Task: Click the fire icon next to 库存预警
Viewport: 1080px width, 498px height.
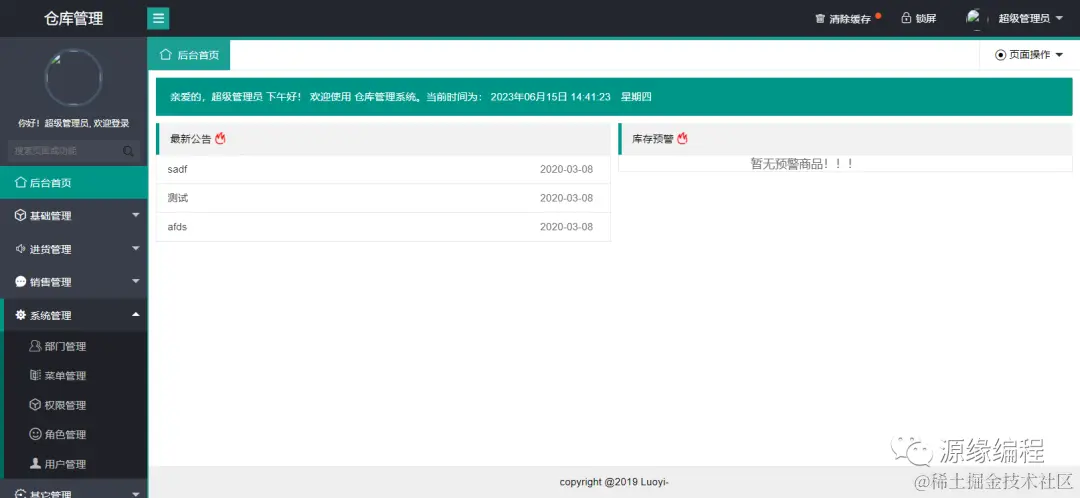Action: tap(683, 138)
